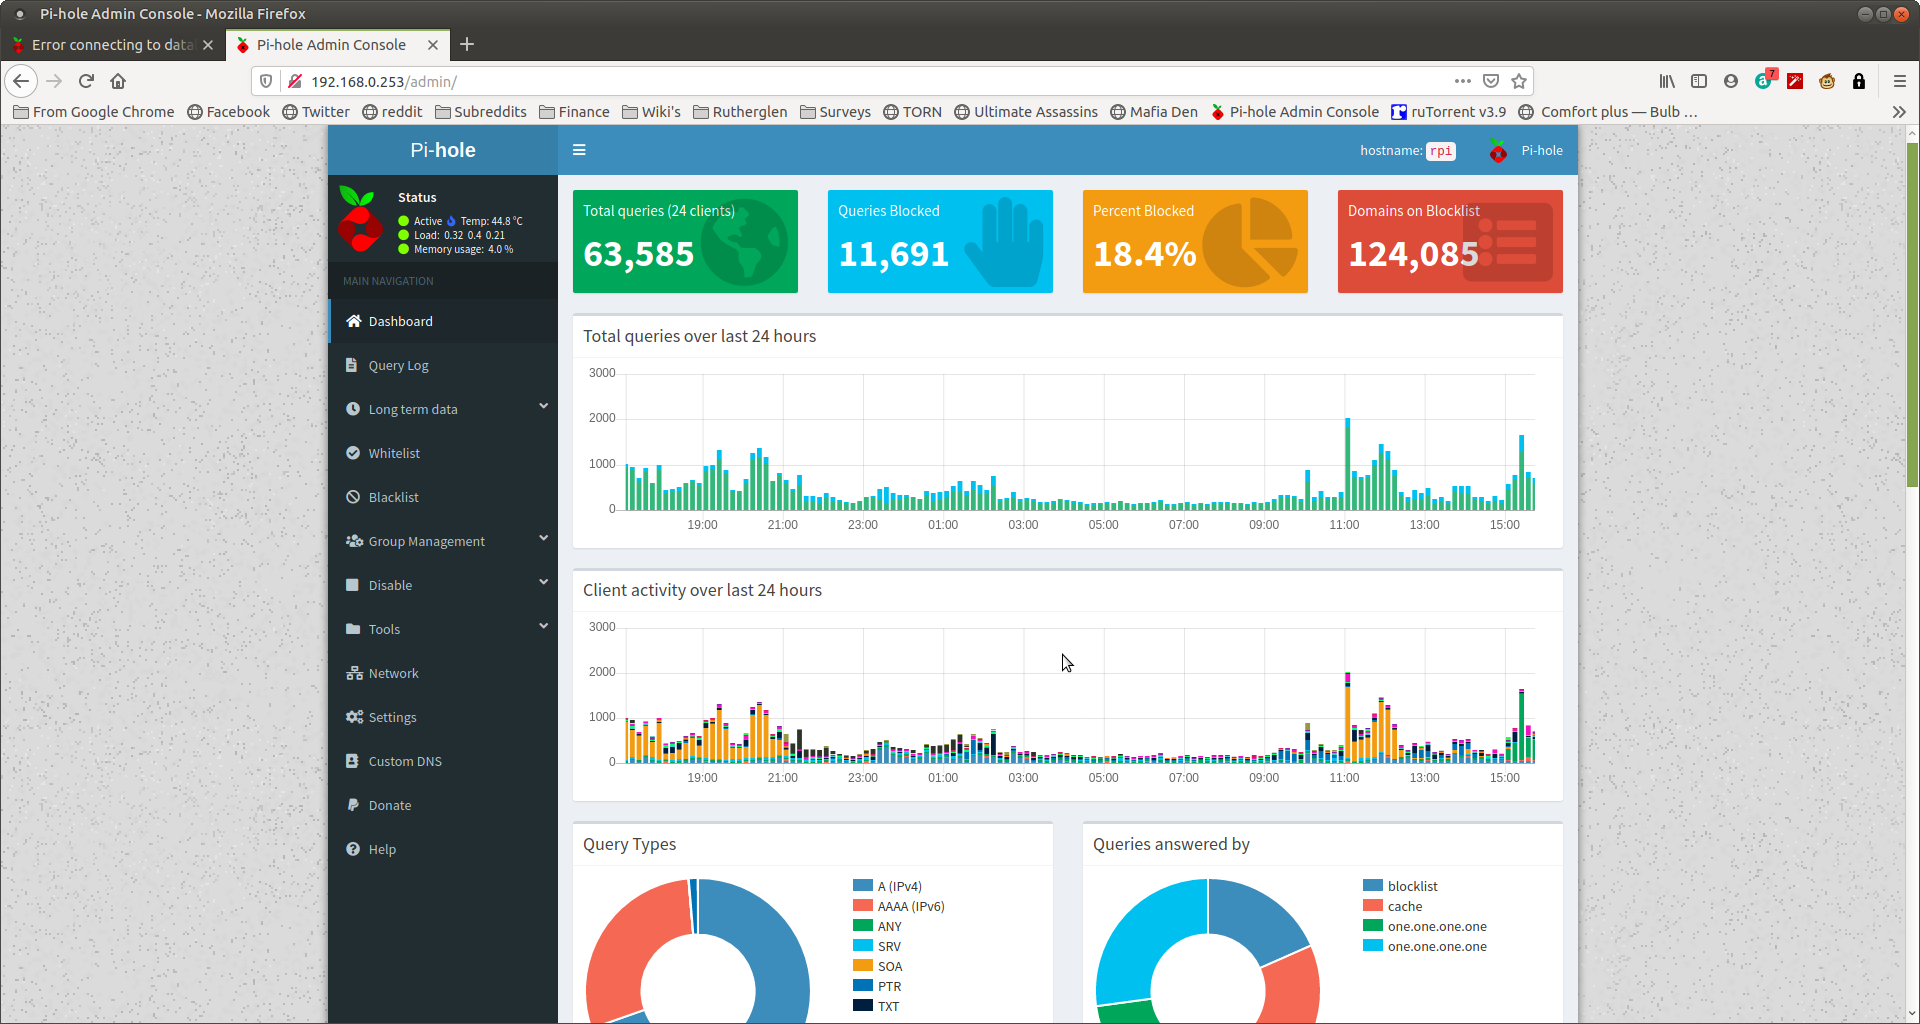
Task: Open the ruTorrent v3.9 bookmark
Action: [1448, 112]
